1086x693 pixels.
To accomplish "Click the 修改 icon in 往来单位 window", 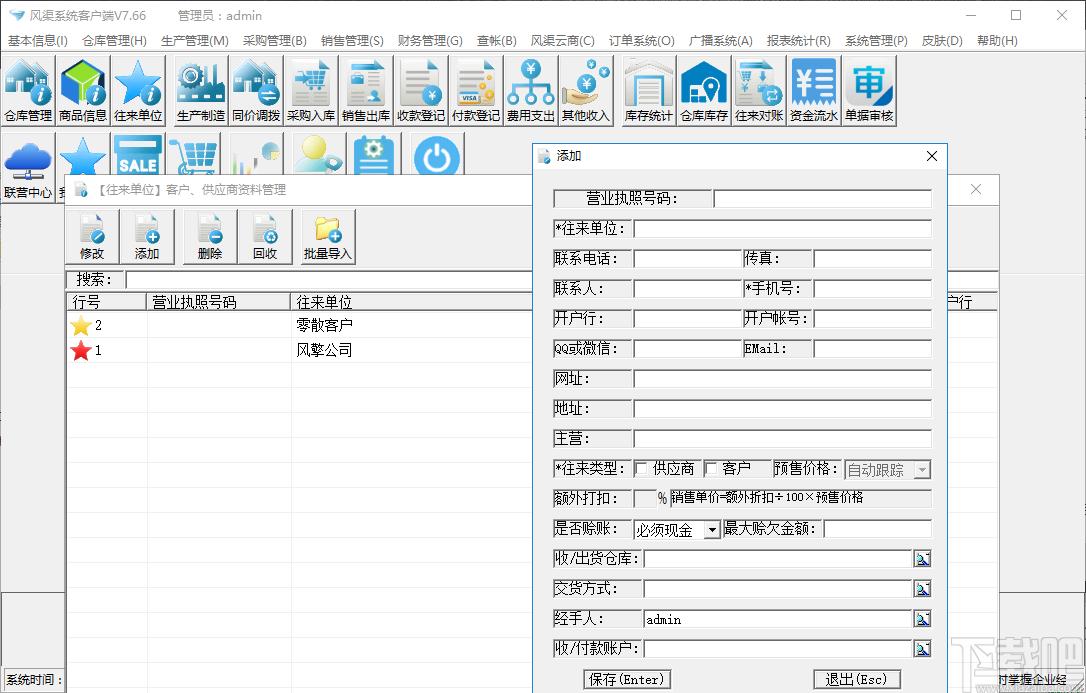I will click(x=92, y=236).
